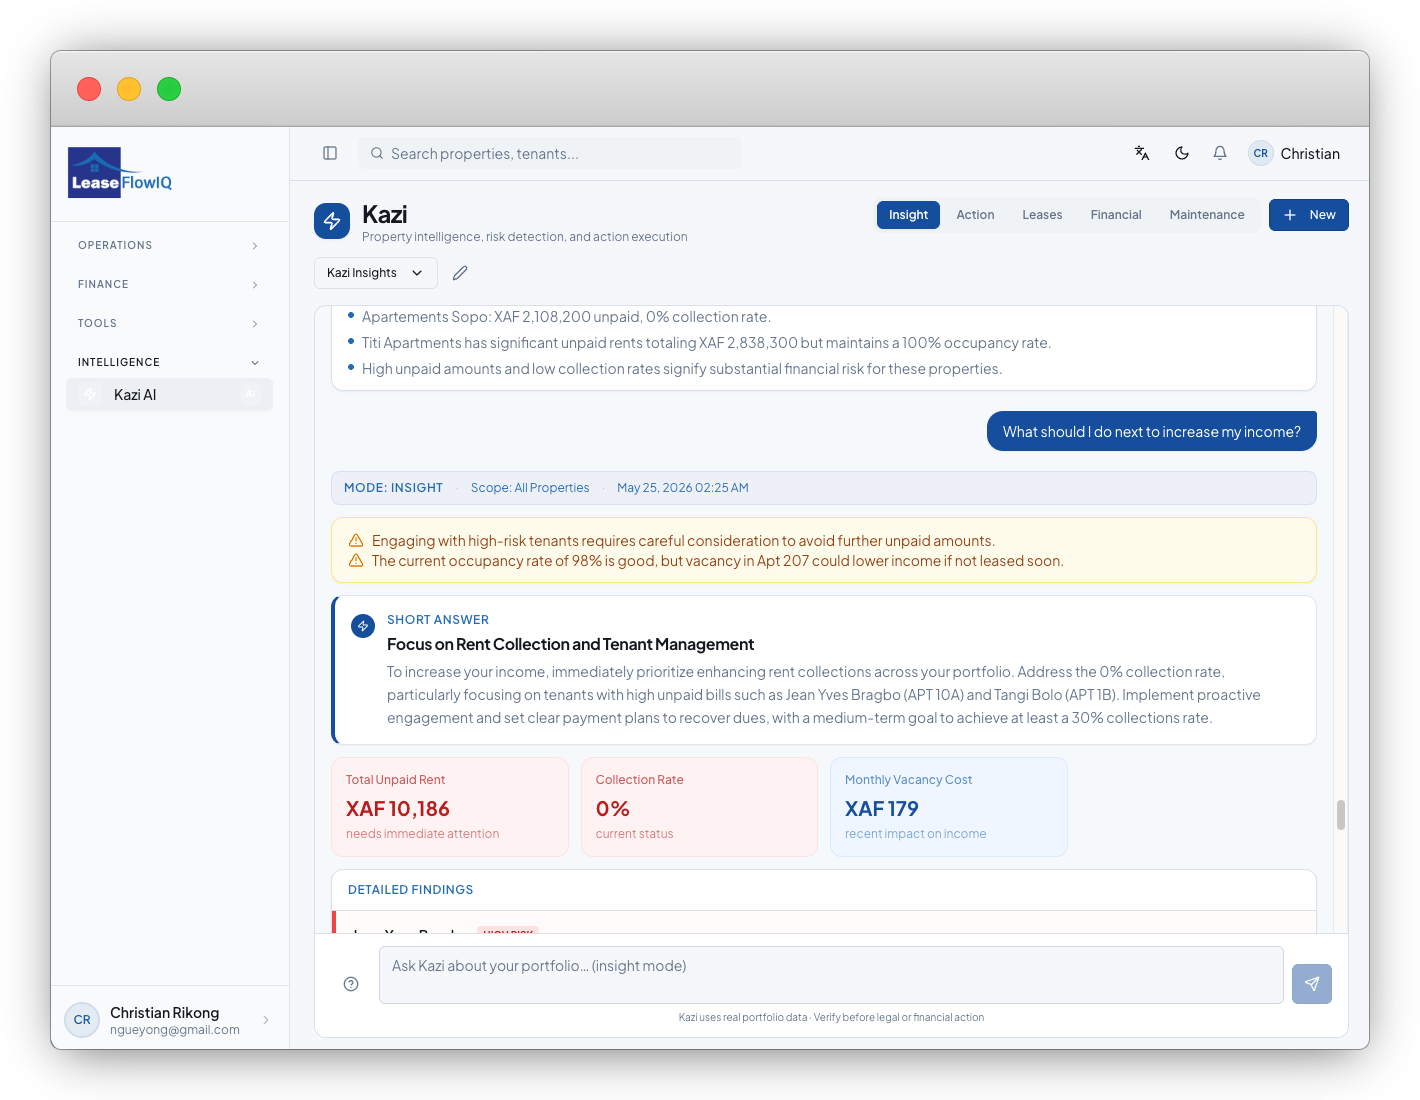The image size is (1420, 1100).
Task: Click the Kazi lightning bolt logo
Action: click(332, 221)
